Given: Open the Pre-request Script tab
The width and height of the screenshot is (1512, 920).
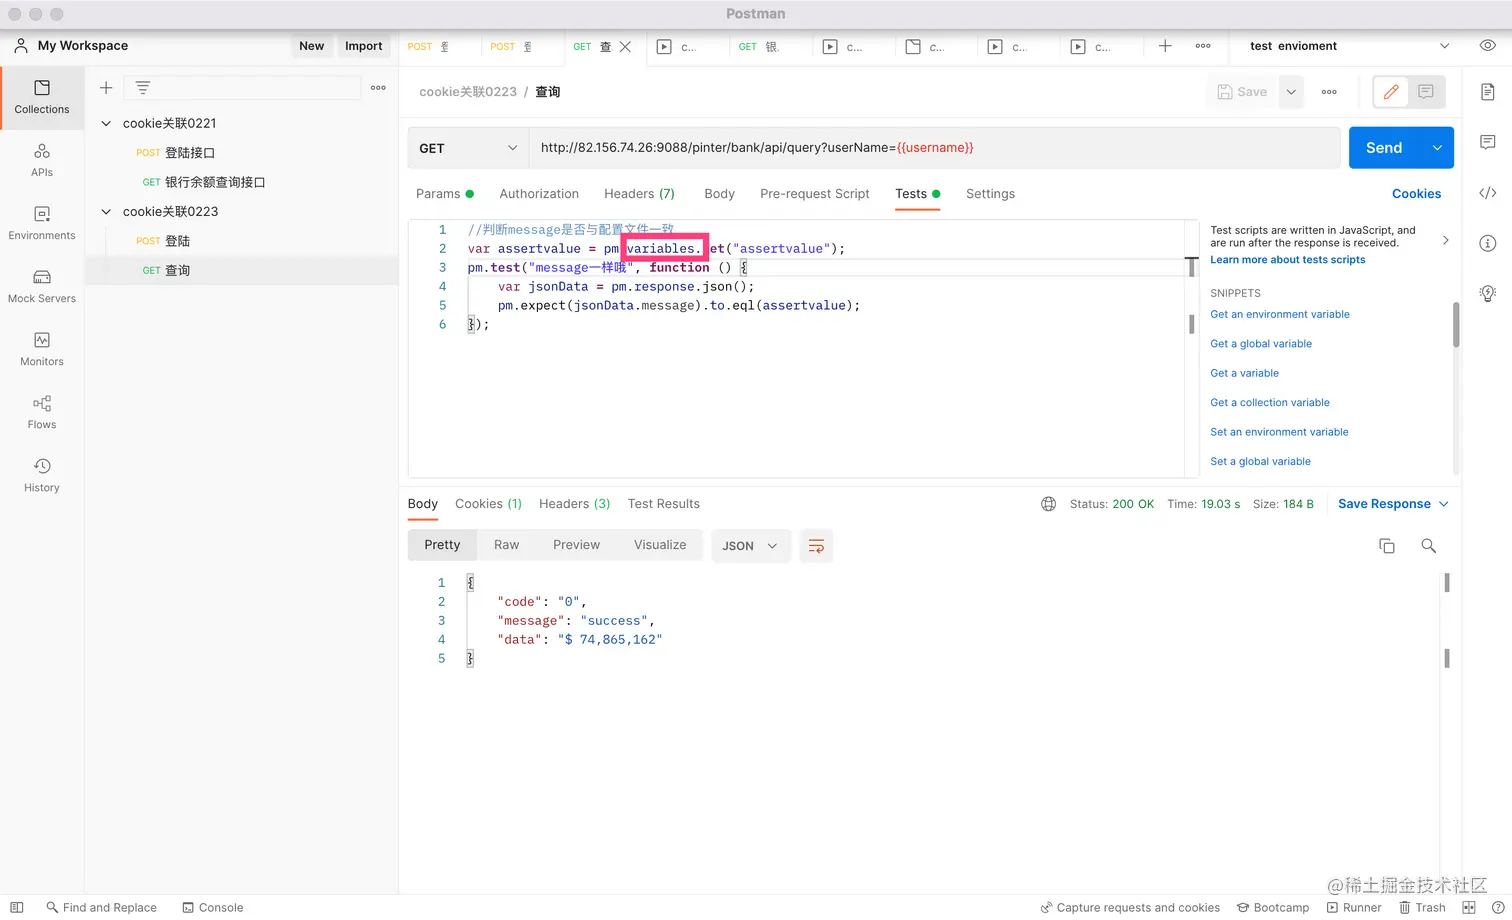Looking at the screenshot, I should coord(815,194).
